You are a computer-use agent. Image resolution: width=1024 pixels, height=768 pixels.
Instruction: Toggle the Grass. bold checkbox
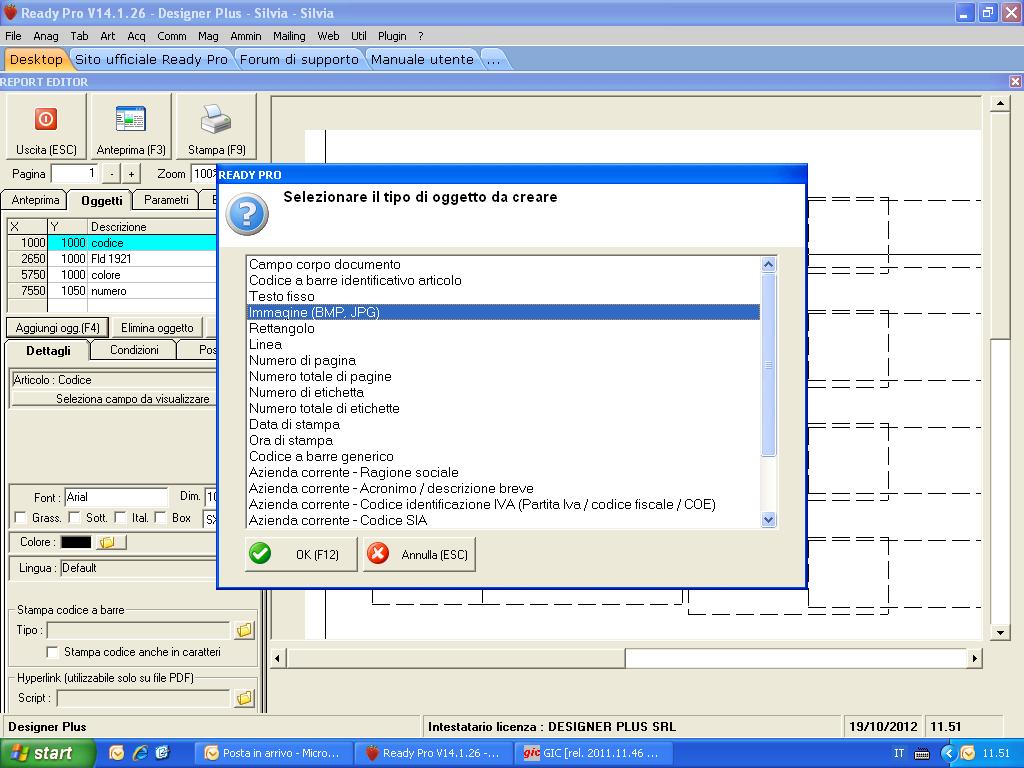(20, 518)
